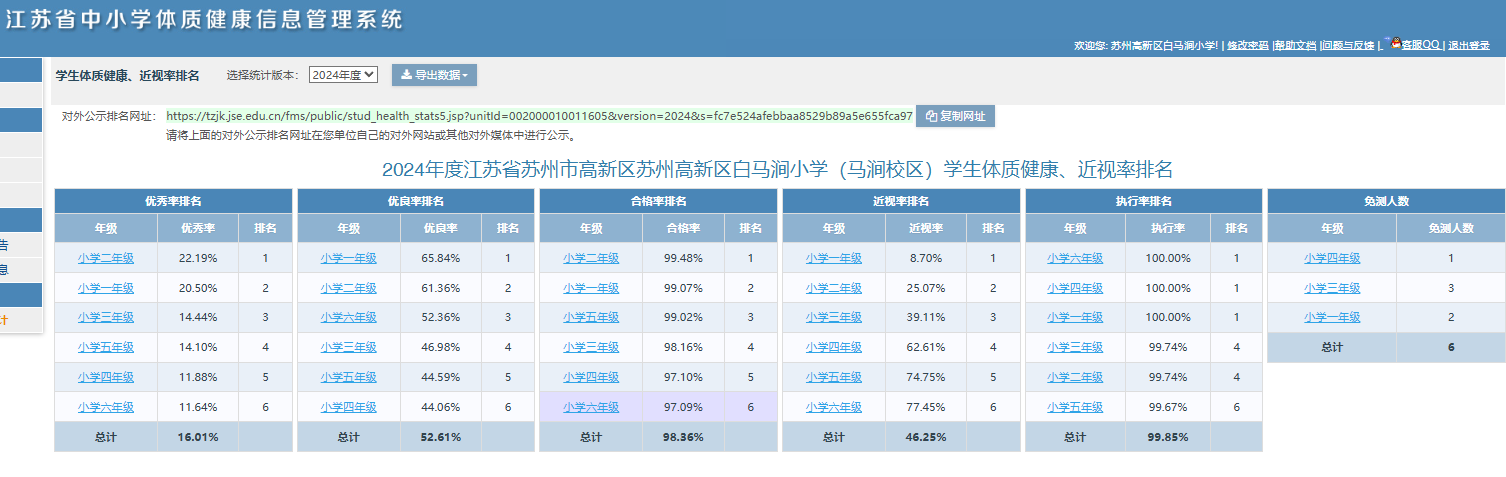Open 小学一年级 in the 优良率排名 table
Viewport: 1506px width, 477px height.
349,258
